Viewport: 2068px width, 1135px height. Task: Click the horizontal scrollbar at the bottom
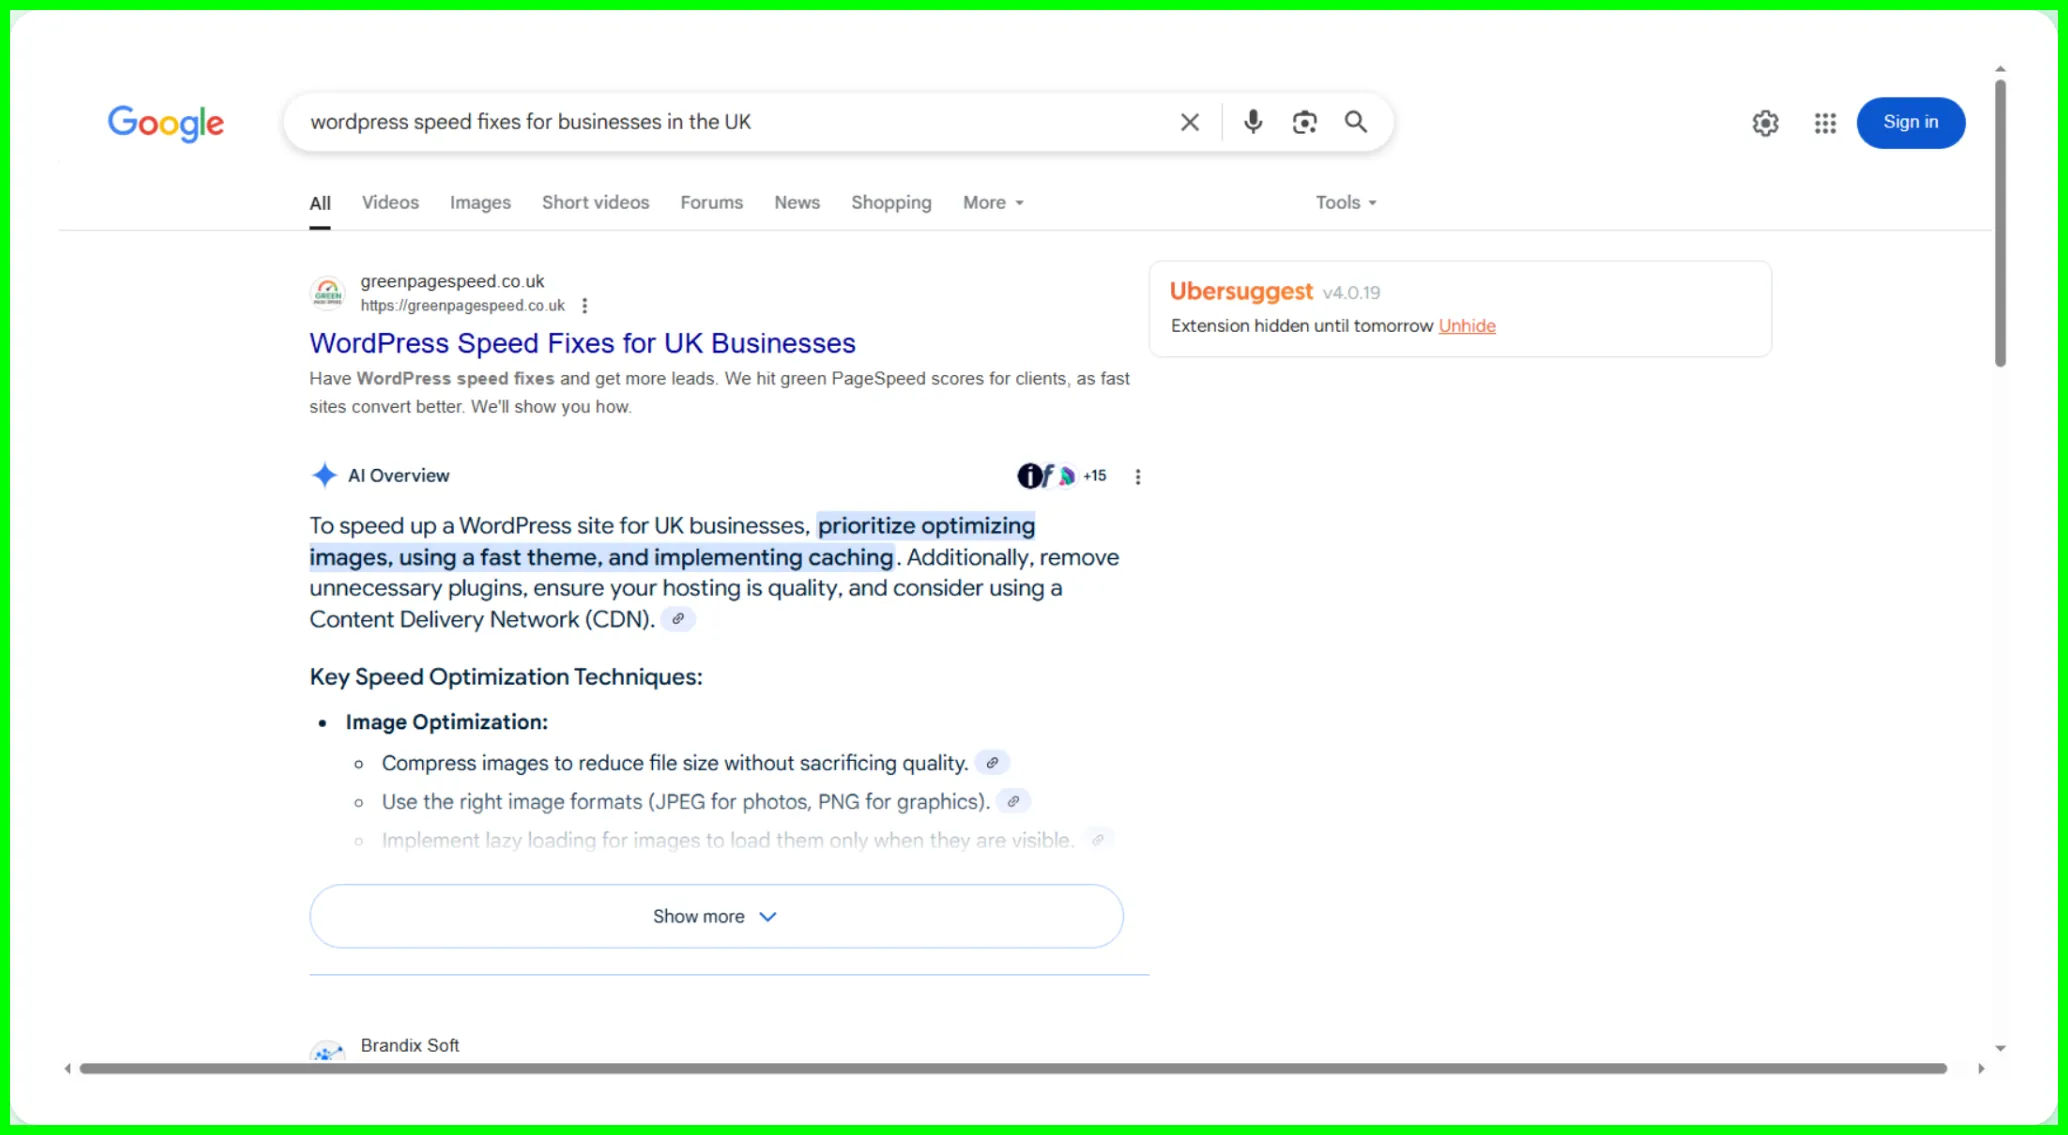pyautogui.click(x=1012, y=1068)
